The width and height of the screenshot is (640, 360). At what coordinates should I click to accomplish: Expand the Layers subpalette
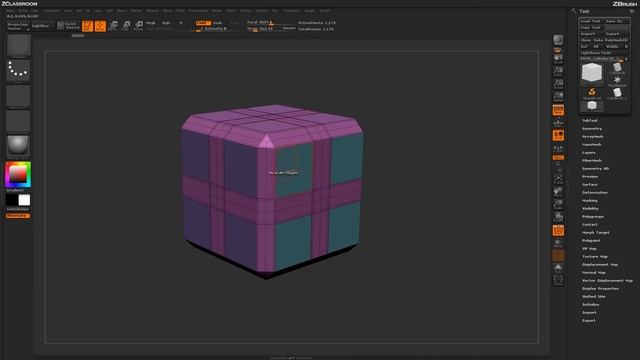pyautogui.click(x=589, y=152)
